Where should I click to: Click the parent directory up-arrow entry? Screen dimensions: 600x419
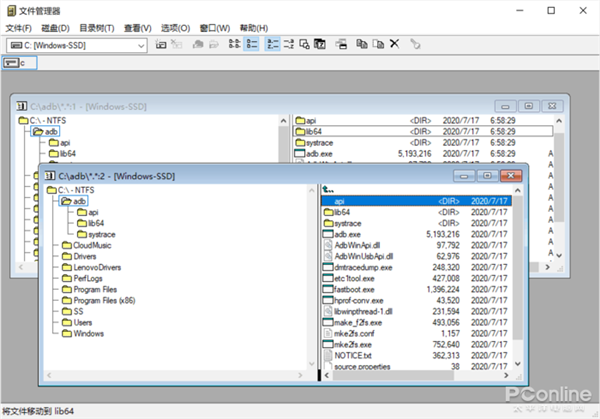tap(327, 189)
